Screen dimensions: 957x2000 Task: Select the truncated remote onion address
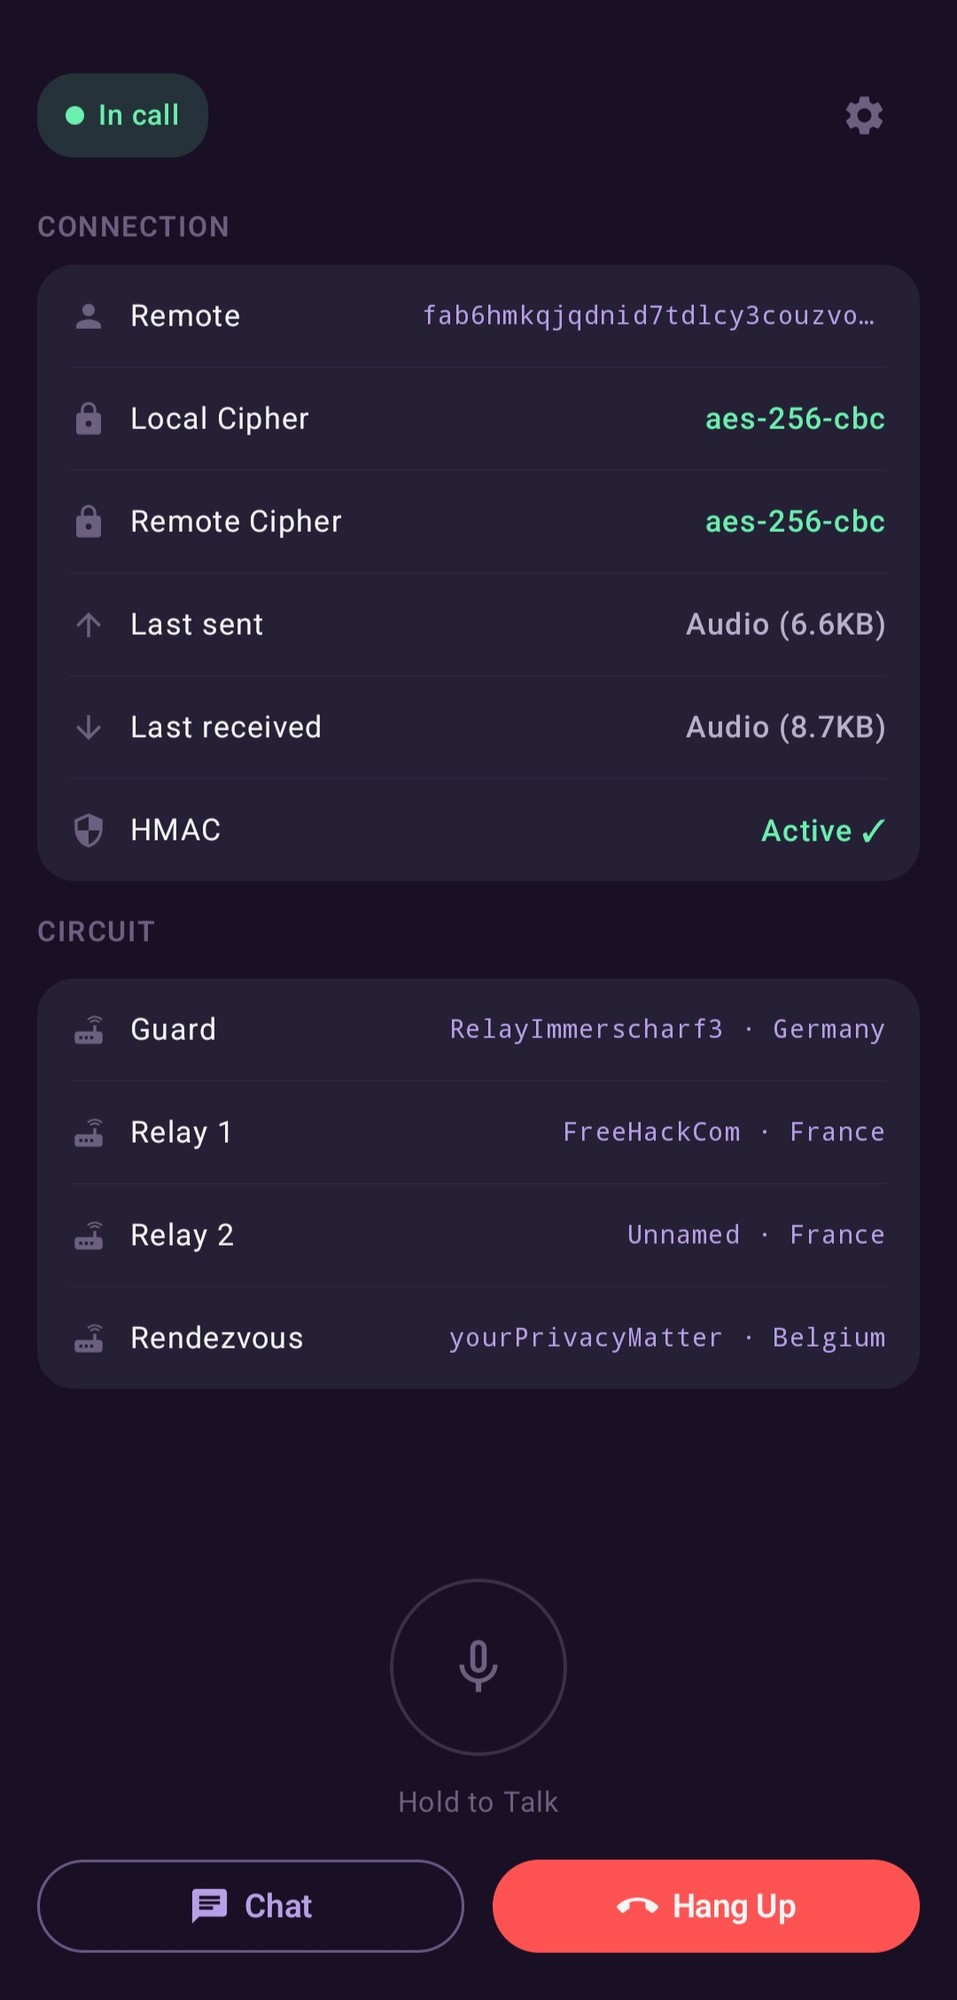click(x=648, y=317)
